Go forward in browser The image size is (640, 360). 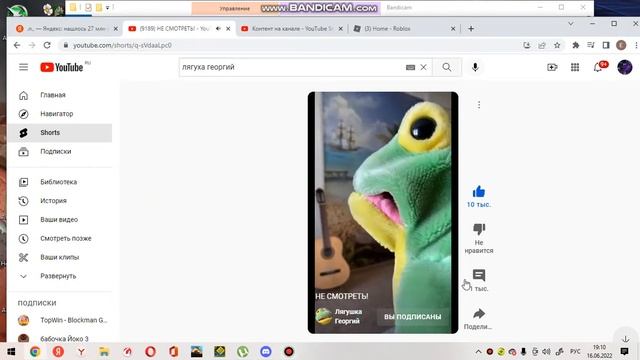pos(32,45)
